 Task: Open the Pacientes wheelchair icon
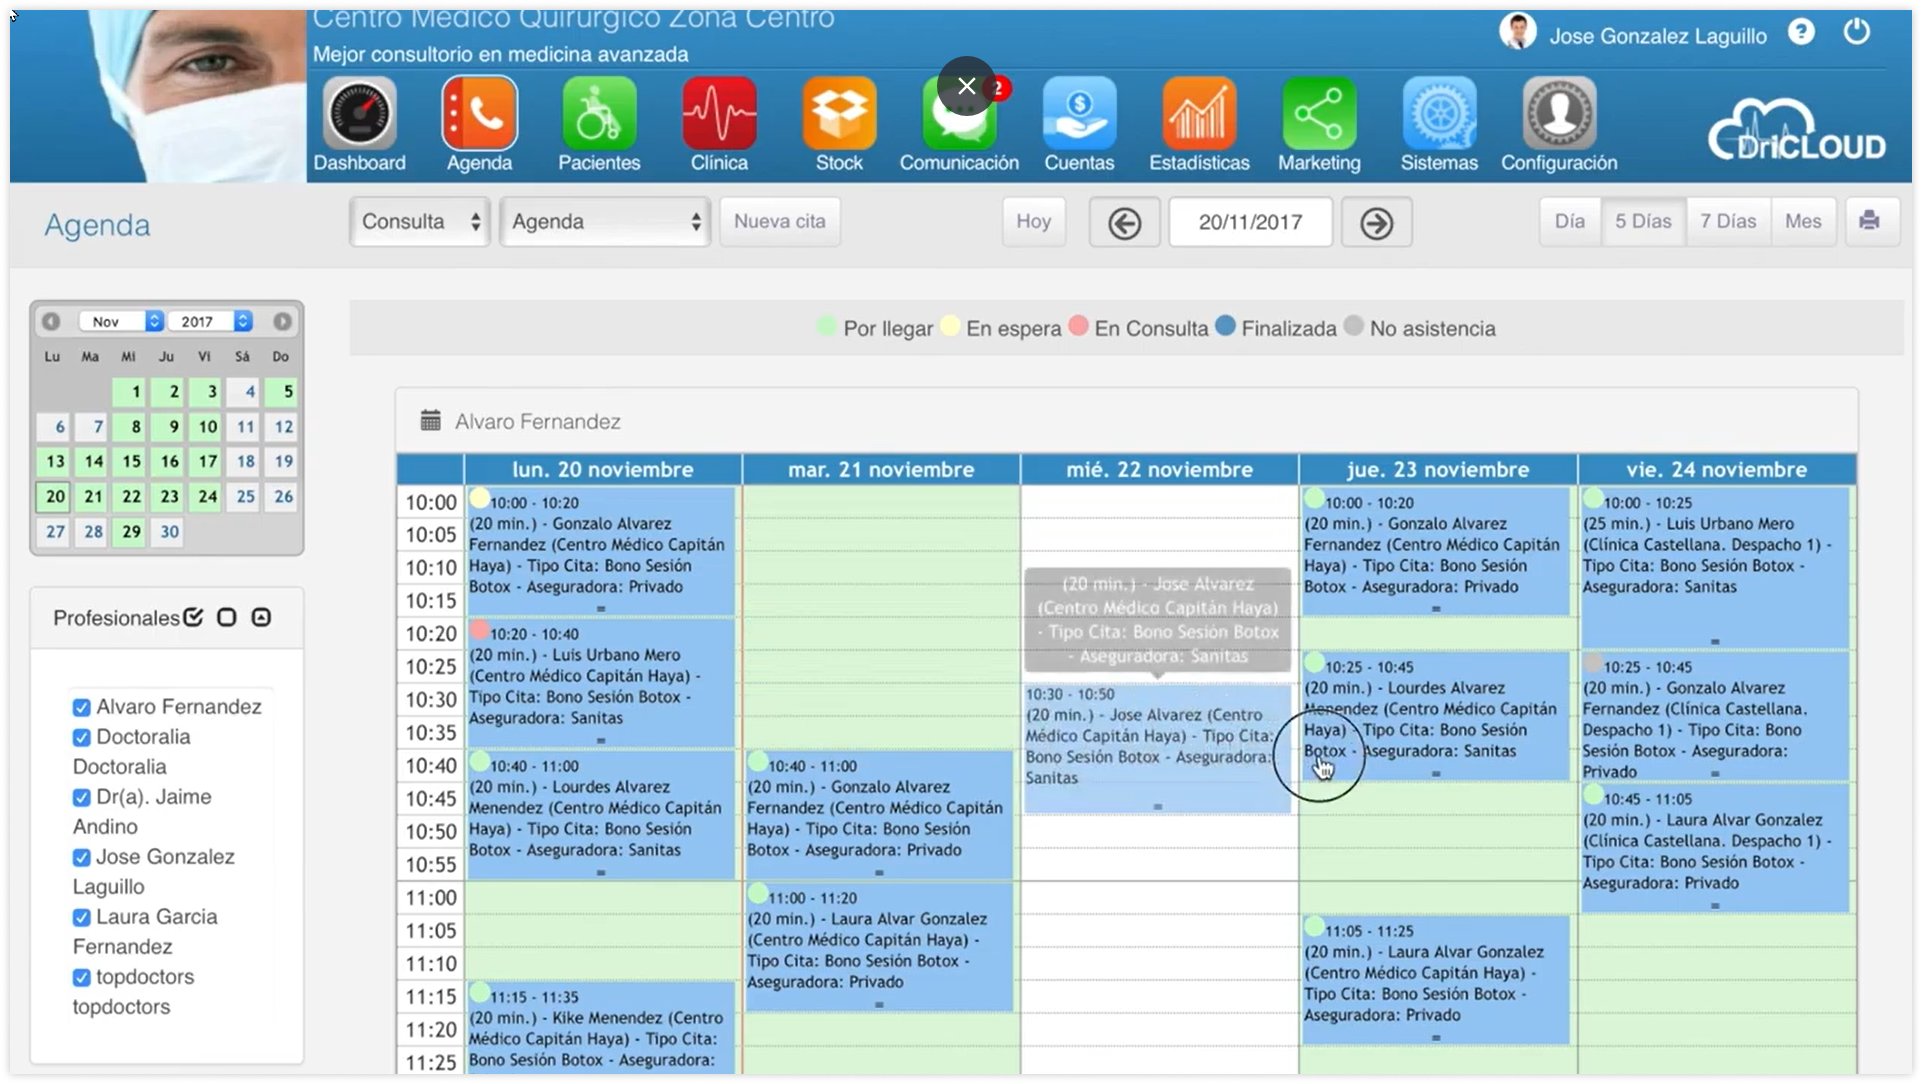pos(599,115)
